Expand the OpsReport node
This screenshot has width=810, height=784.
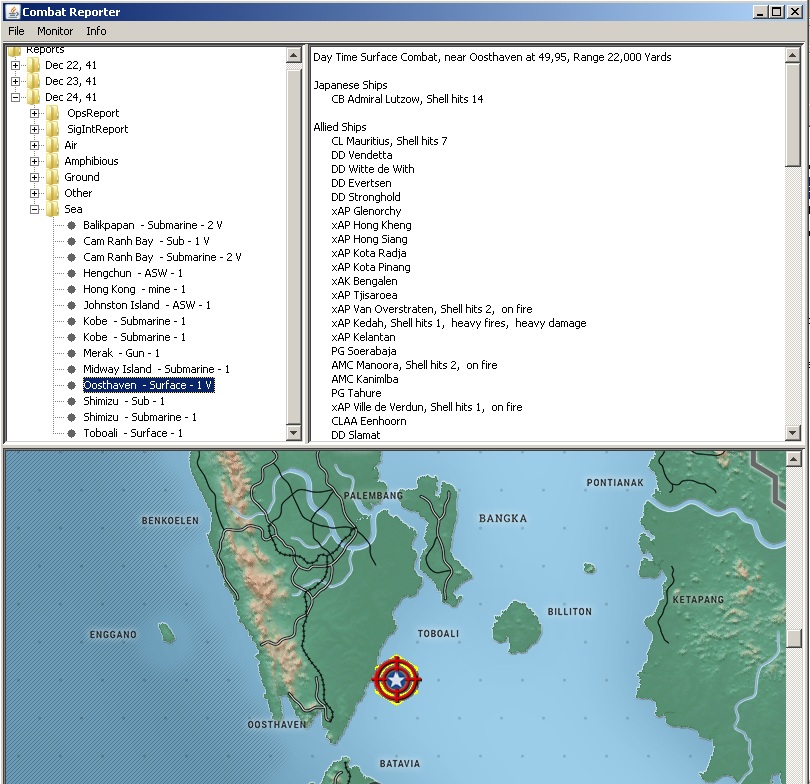coord(34,114)
